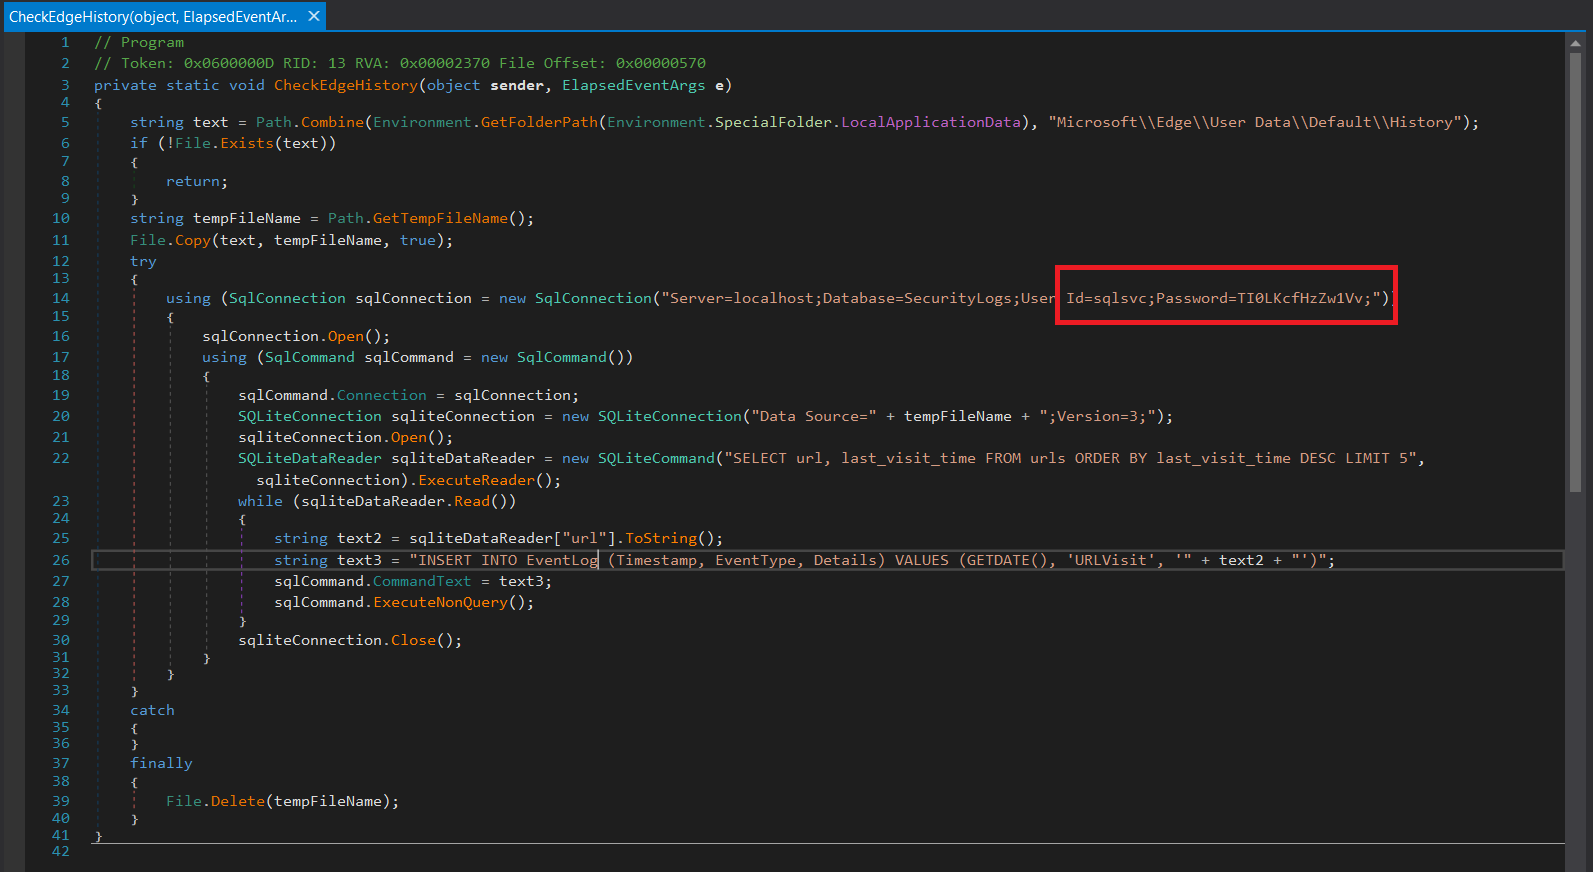
Task: Click sqliteConnection.Open on line 21
Action: [333, 437]
